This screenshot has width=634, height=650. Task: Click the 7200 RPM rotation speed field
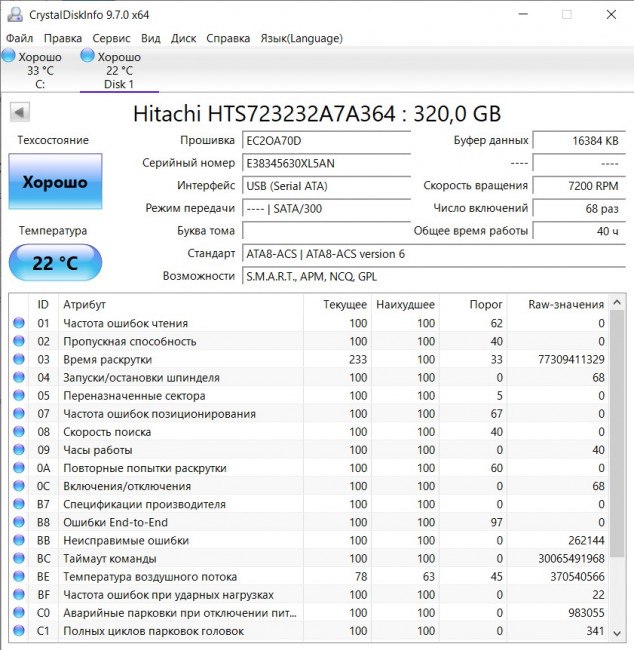[x=579, y=186]
